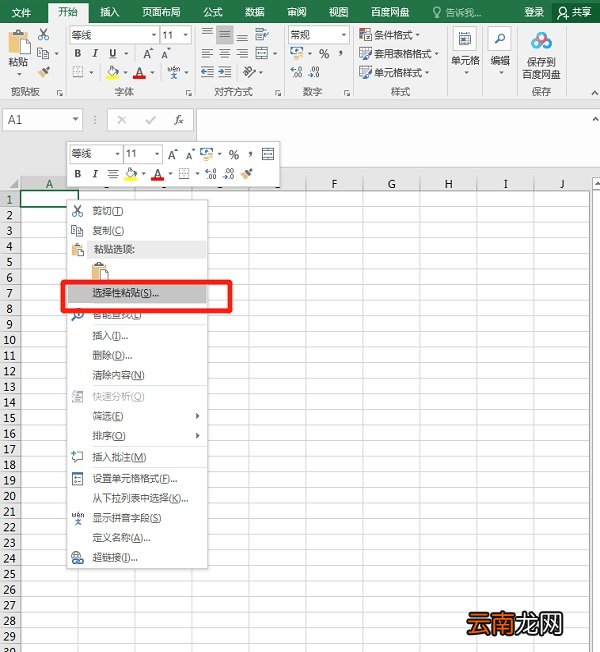Image resolution: width=600 pixels, height=652 pixels.
Task: Click the 共享 share button
Action: point(575,12)
